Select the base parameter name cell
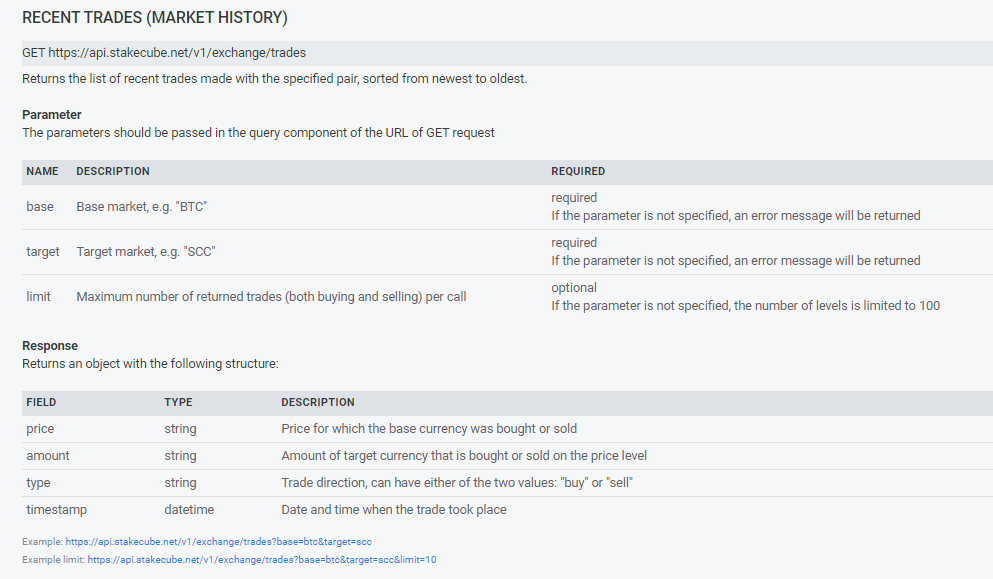Image resolution: width=993 pixels, height=579 pixels. coord(40,207)
